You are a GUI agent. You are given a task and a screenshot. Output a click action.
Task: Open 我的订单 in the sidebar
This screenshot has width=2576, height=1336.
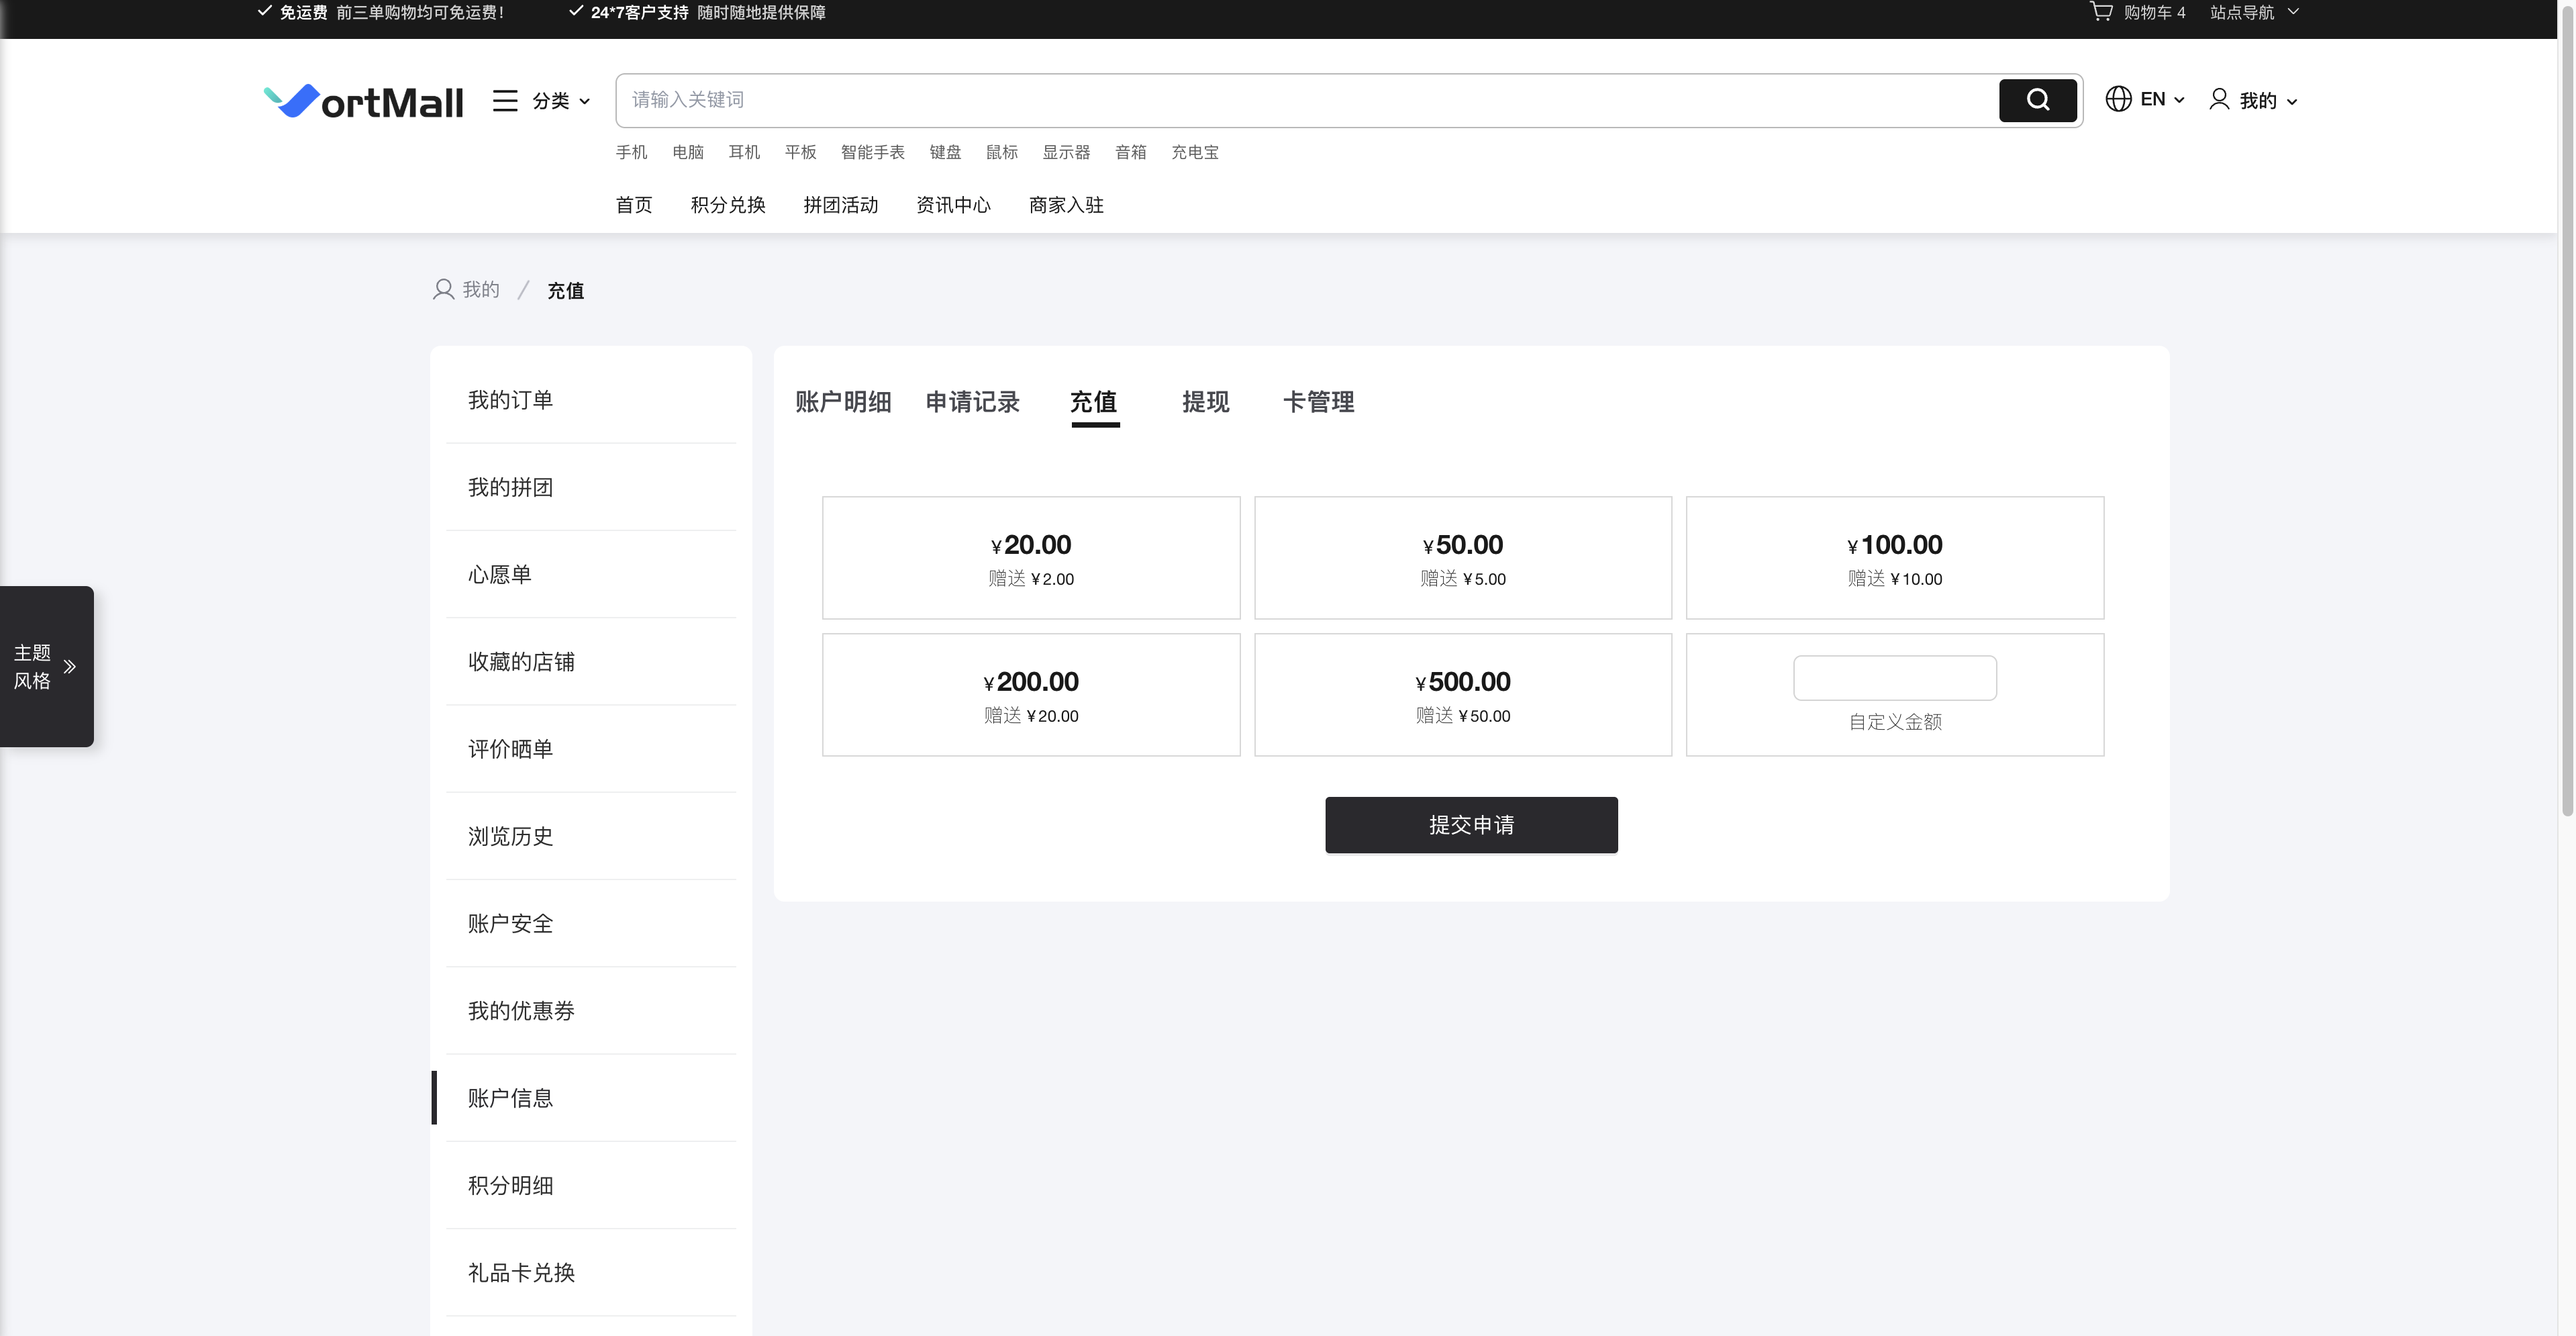(510, 400)
